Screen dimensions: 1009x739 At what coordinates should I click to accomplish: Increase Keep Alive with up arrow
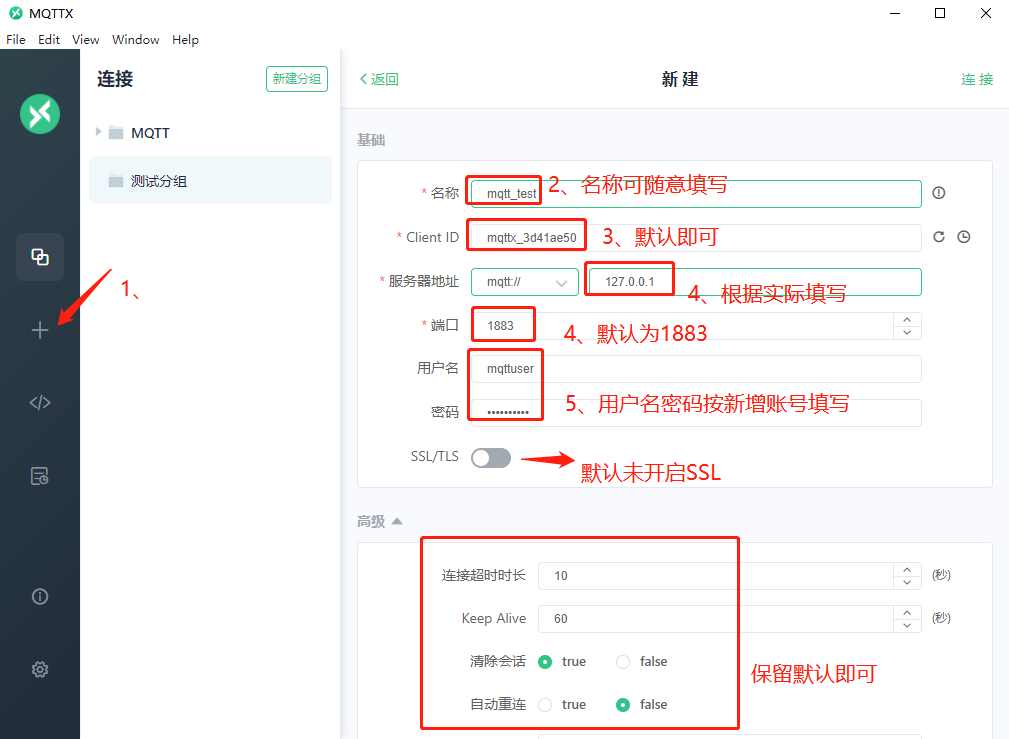pos(907,613)
